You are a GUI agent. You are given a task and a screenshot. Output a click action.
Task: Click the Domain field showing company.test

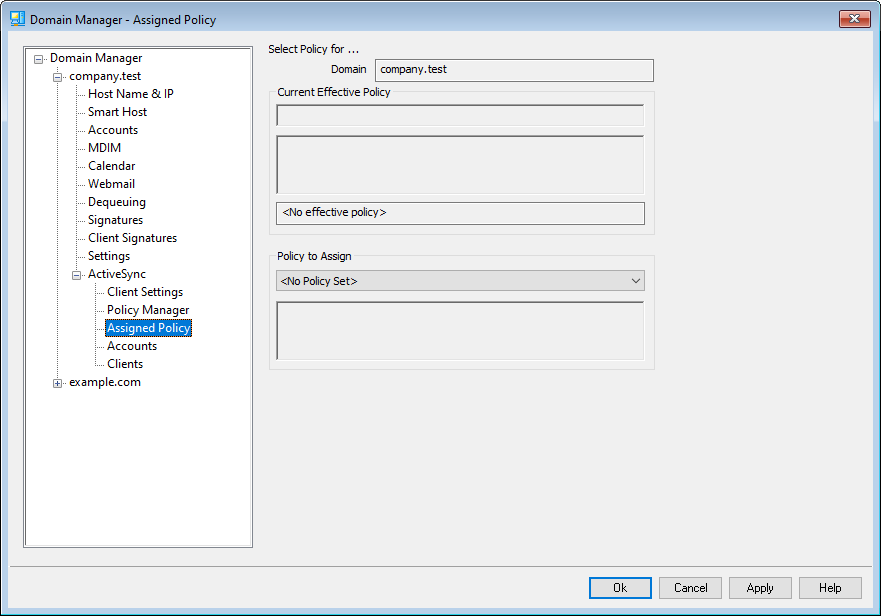(x=514, y=70)
